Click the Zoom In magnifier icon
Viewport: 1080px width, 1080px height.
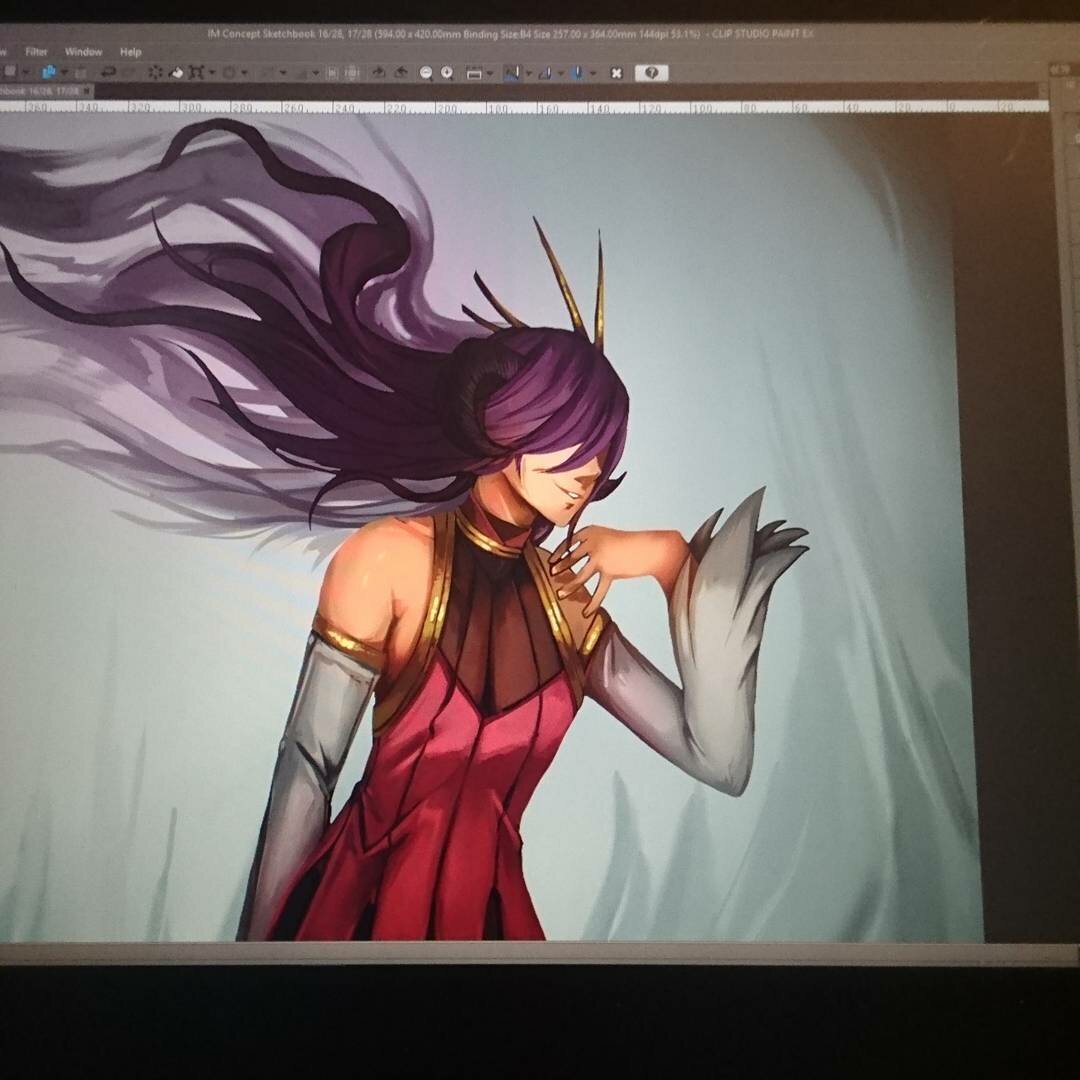(447, 73)
